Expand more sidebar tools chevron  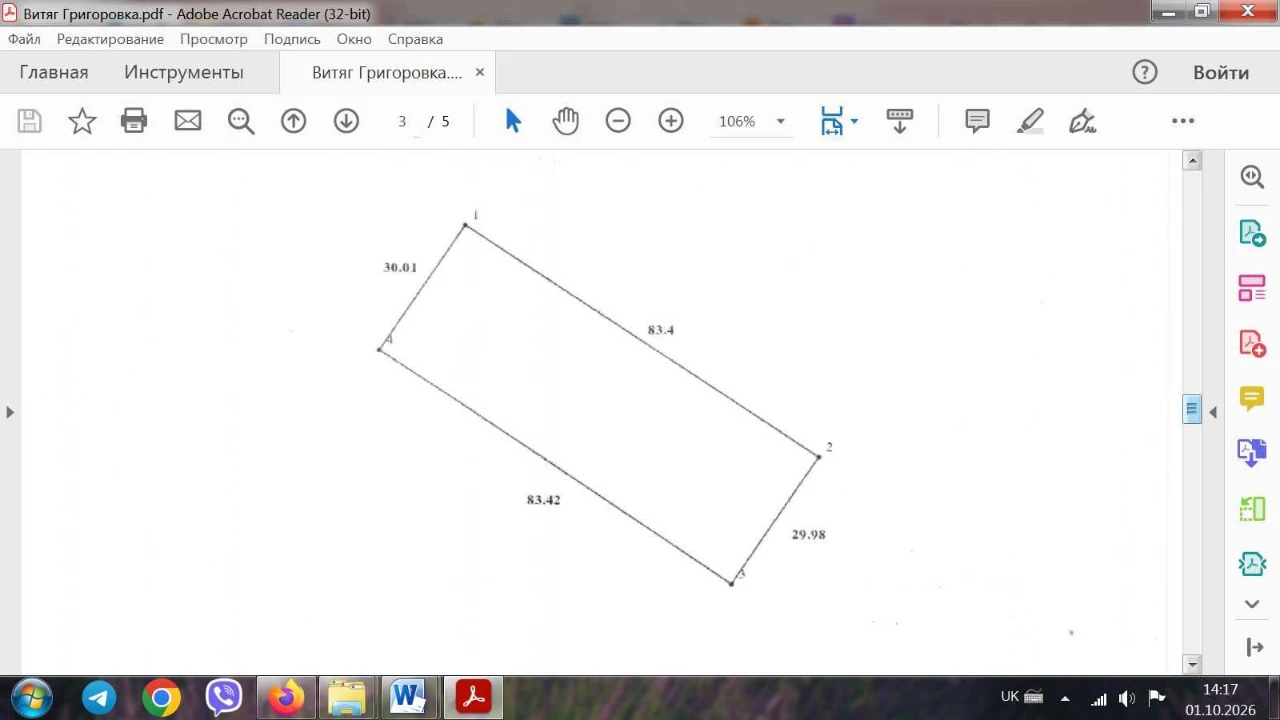(x=1252, y=604)
